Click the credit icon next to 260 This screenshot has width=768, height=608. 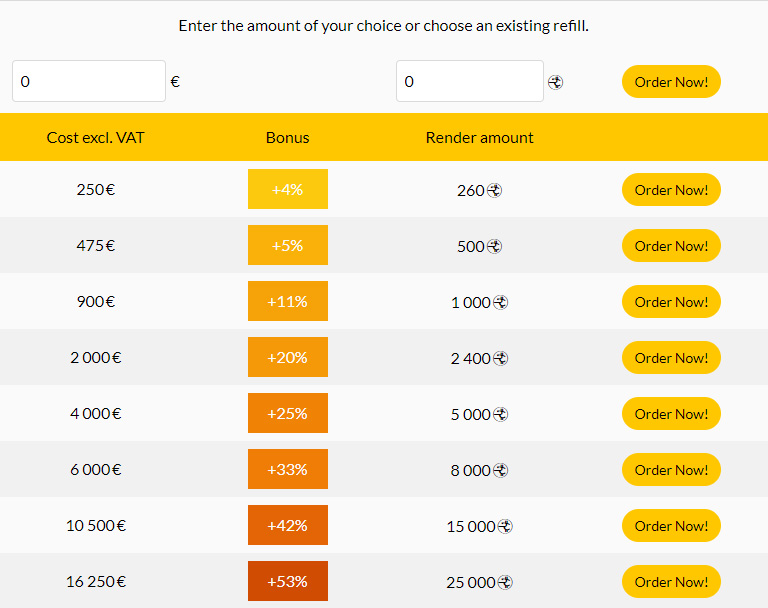pos(494,190)
